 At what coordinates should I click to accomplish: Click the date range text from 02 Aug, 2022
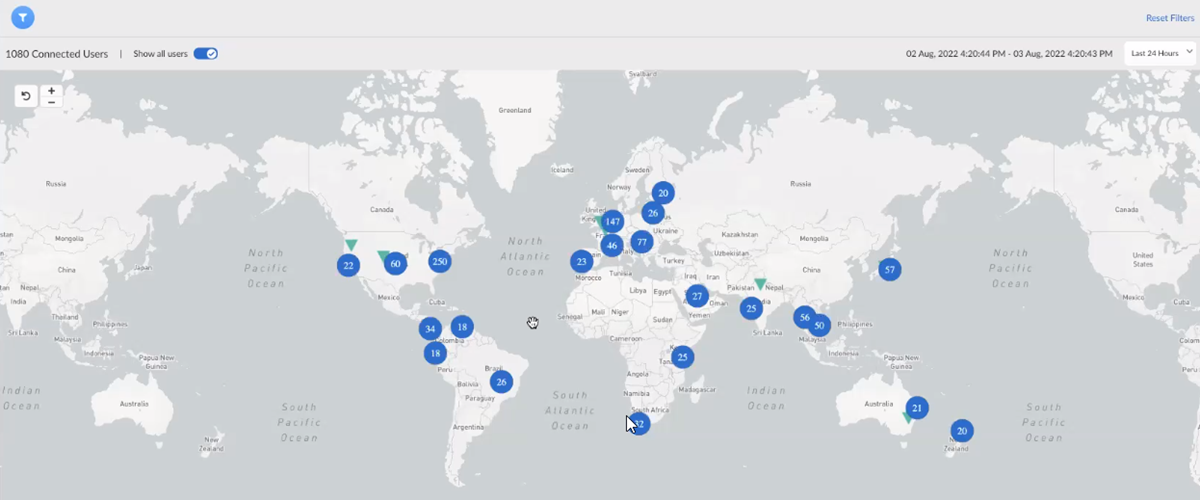[x=1009, y=54]
